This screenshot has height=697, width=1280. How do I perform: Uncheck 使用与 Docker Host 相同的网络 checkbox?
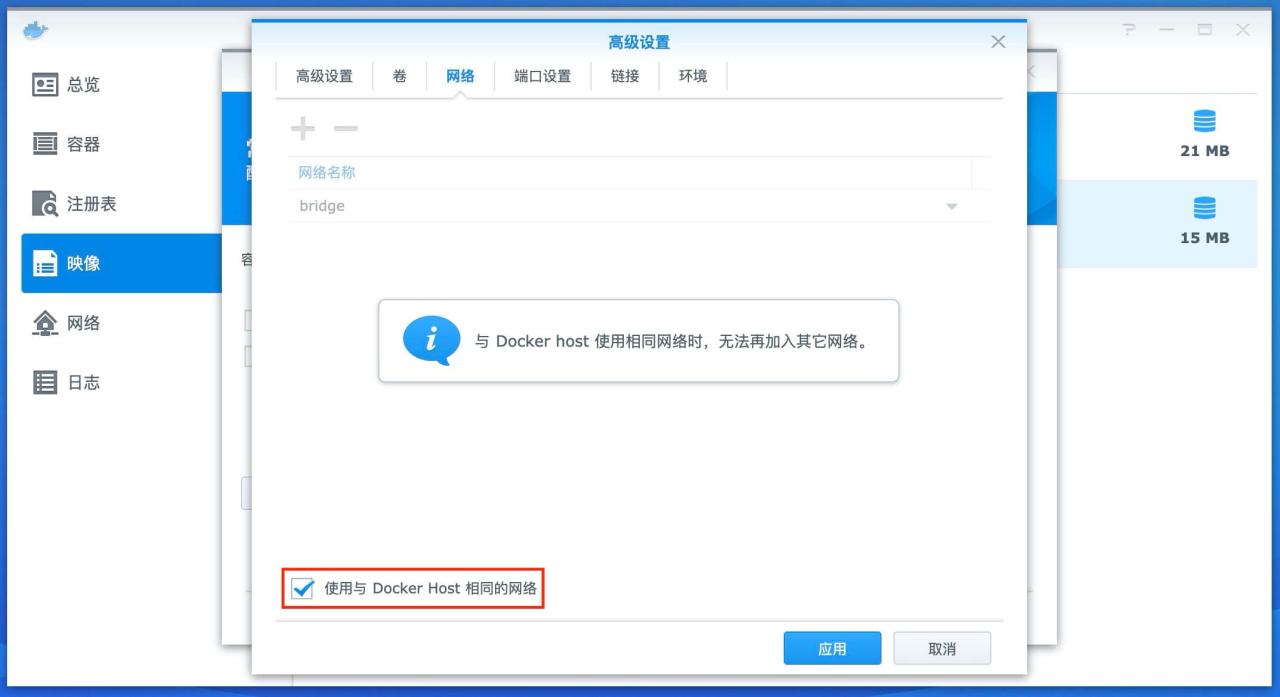tap(302, 589)
